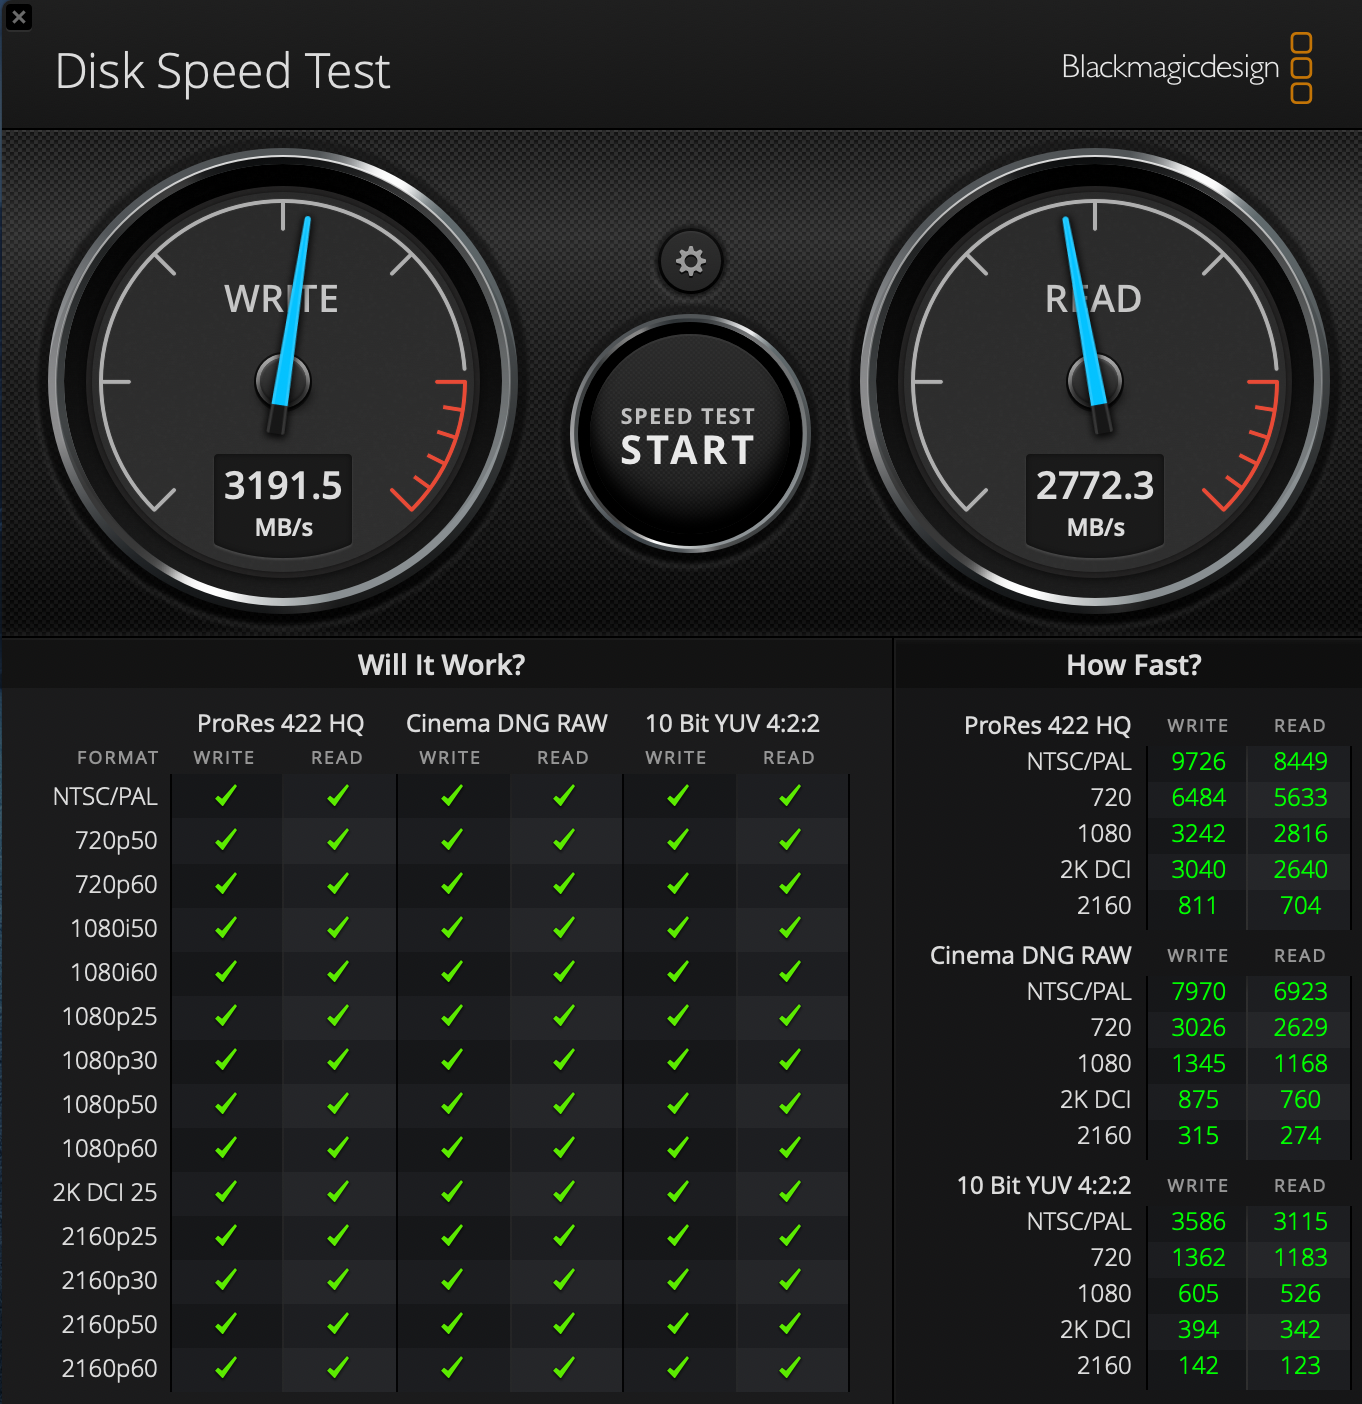Click ProRes 720 write value 6484
Image resolution: width=1362 pixels, height=1404 pixels.
(1198, 798)
